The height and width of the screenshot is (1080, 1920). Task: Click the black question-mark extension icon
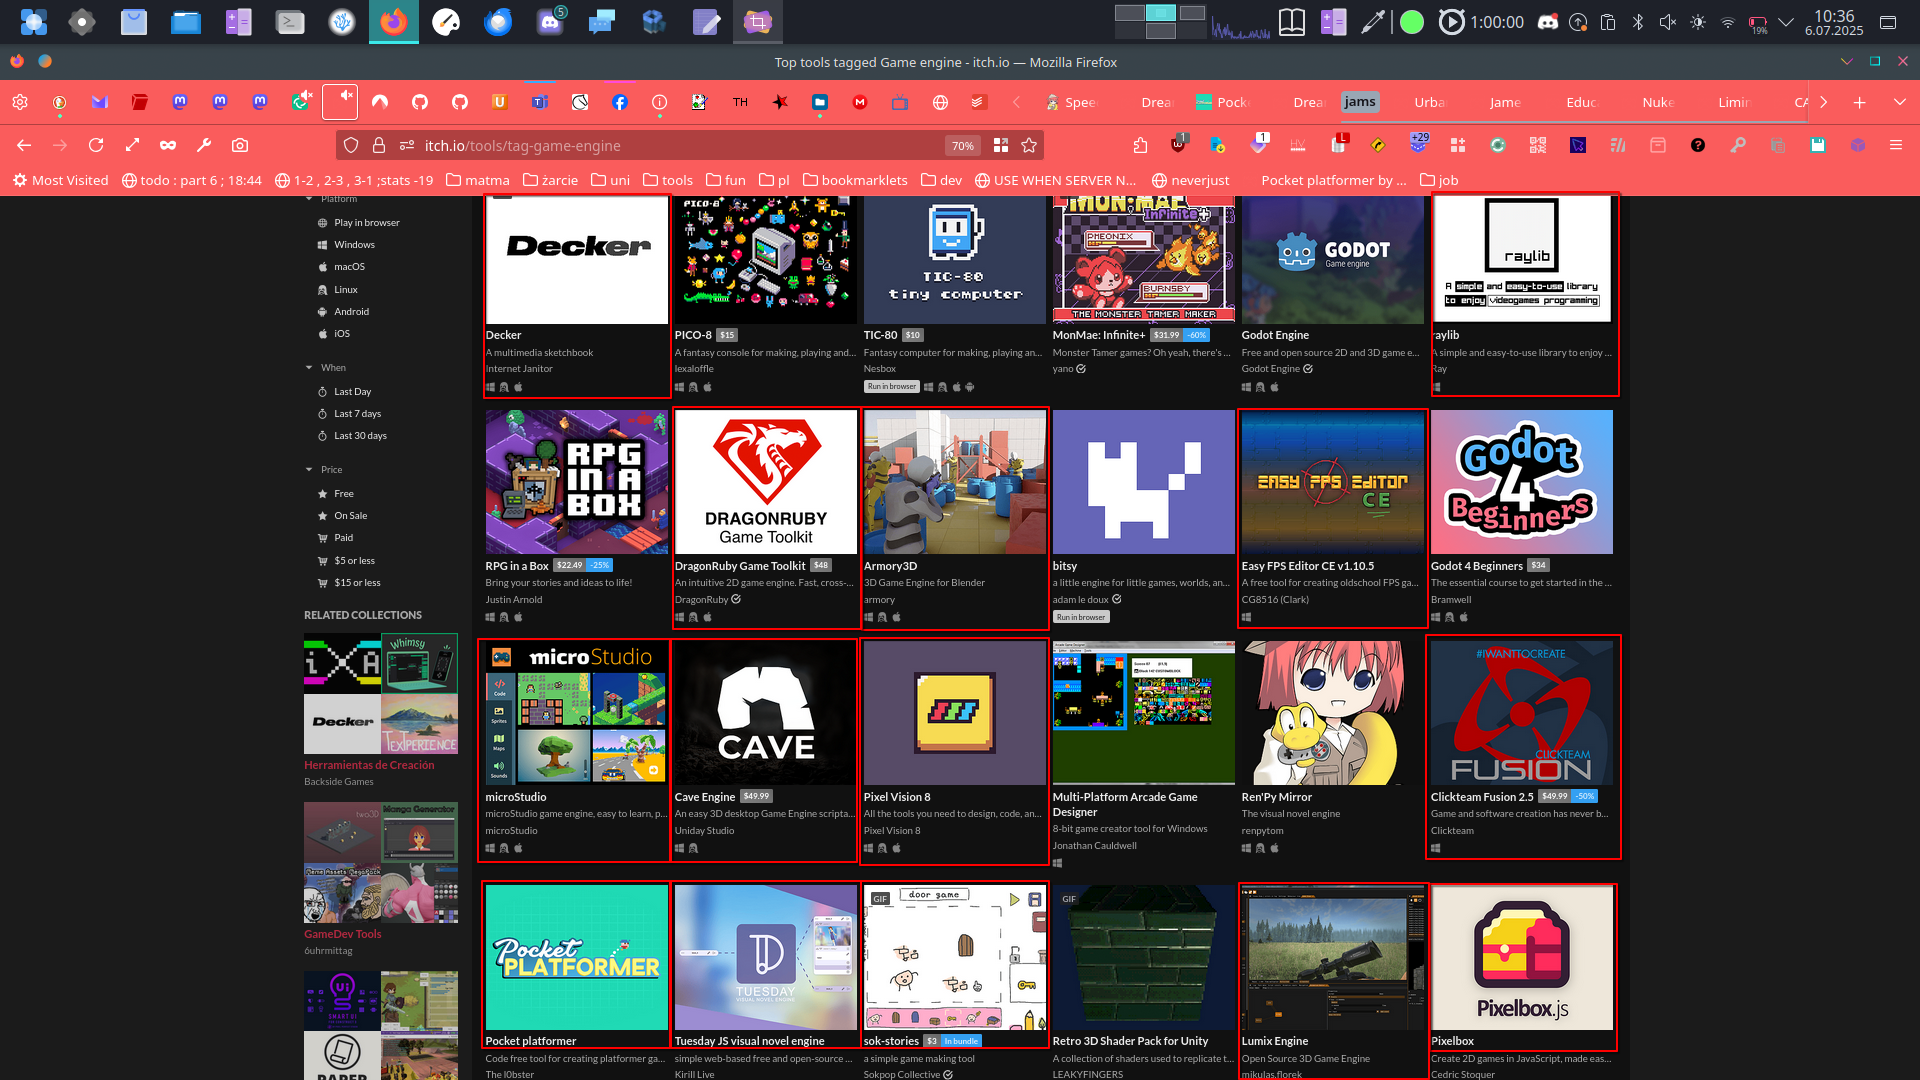click(1698, 145)
